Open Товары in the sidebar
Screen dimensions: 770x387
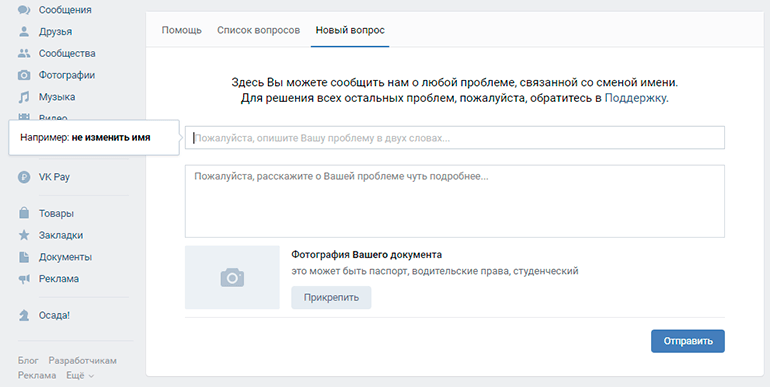(x=56, y=213)
